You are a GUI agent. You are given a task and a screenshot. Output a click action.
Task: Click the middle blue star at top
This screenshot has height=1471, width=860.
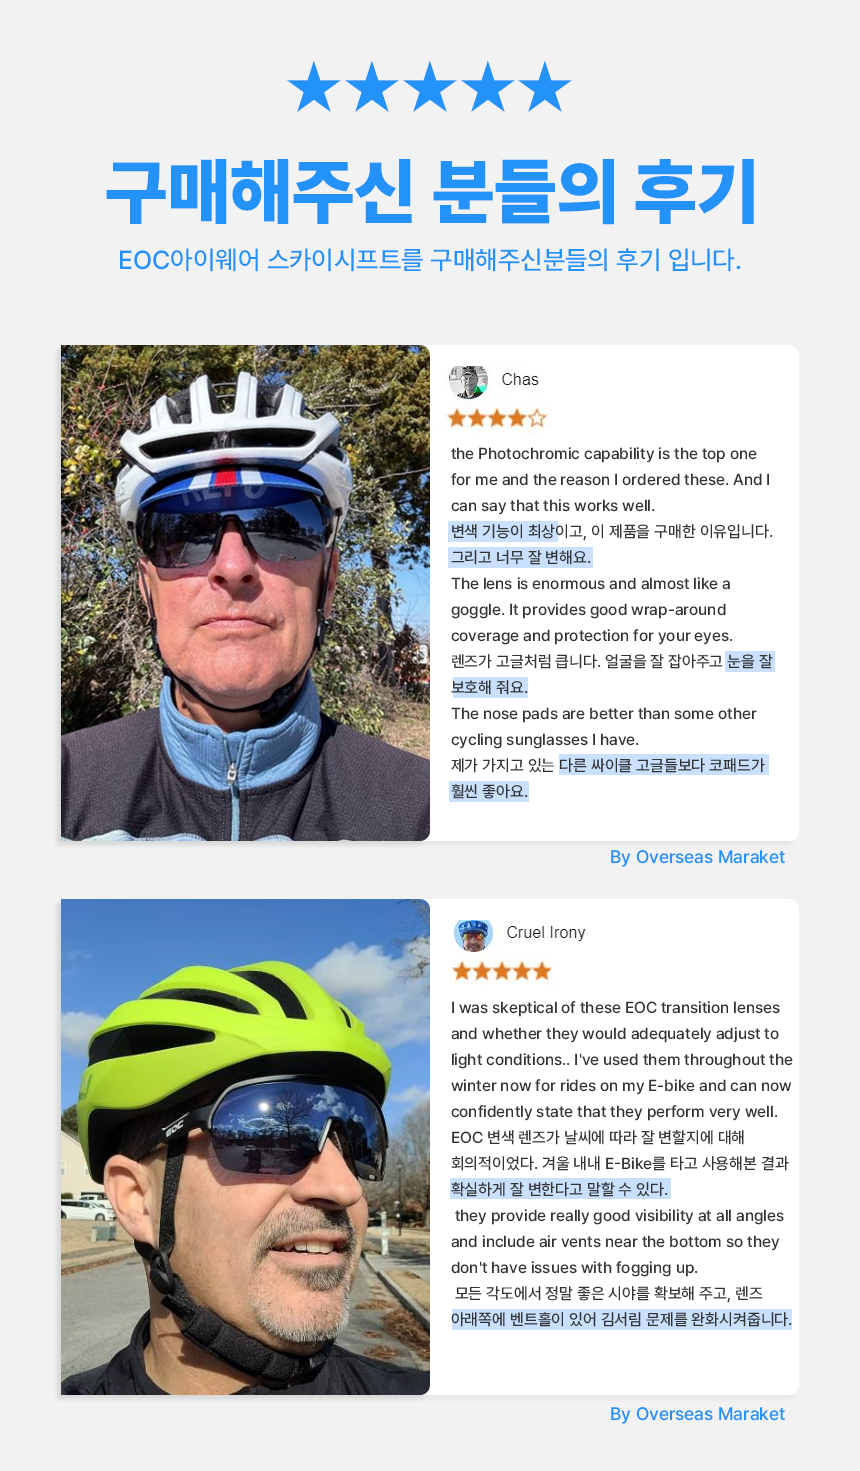click(429, 87)
